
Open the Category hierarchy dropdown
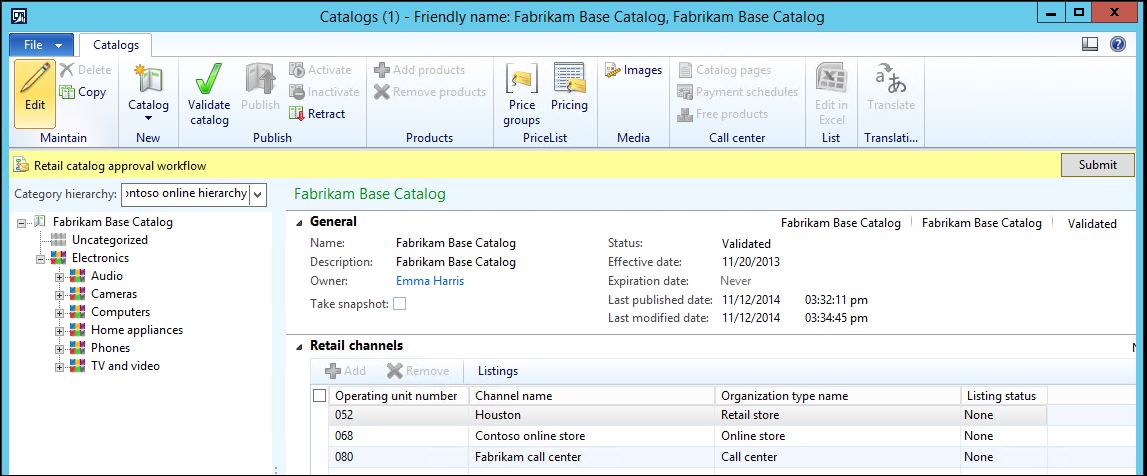point(257,193)
